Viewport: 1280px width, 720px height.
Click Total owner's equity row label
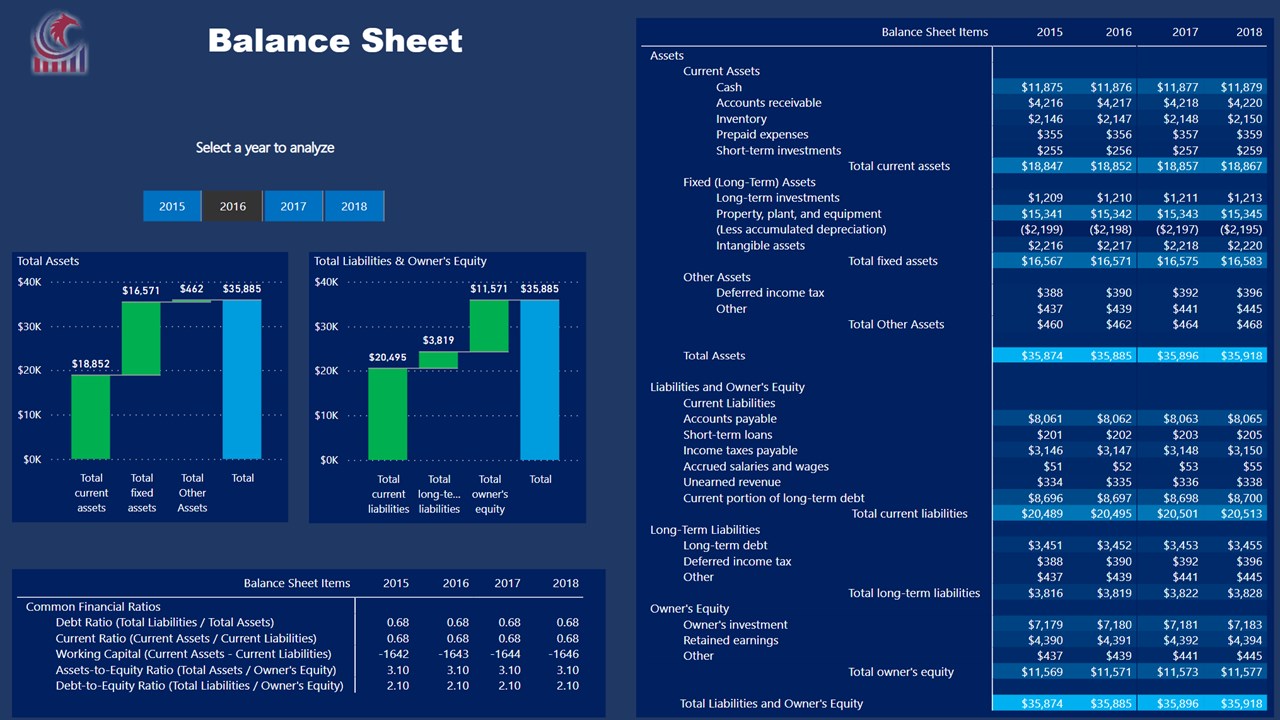(x=901, y=672)
